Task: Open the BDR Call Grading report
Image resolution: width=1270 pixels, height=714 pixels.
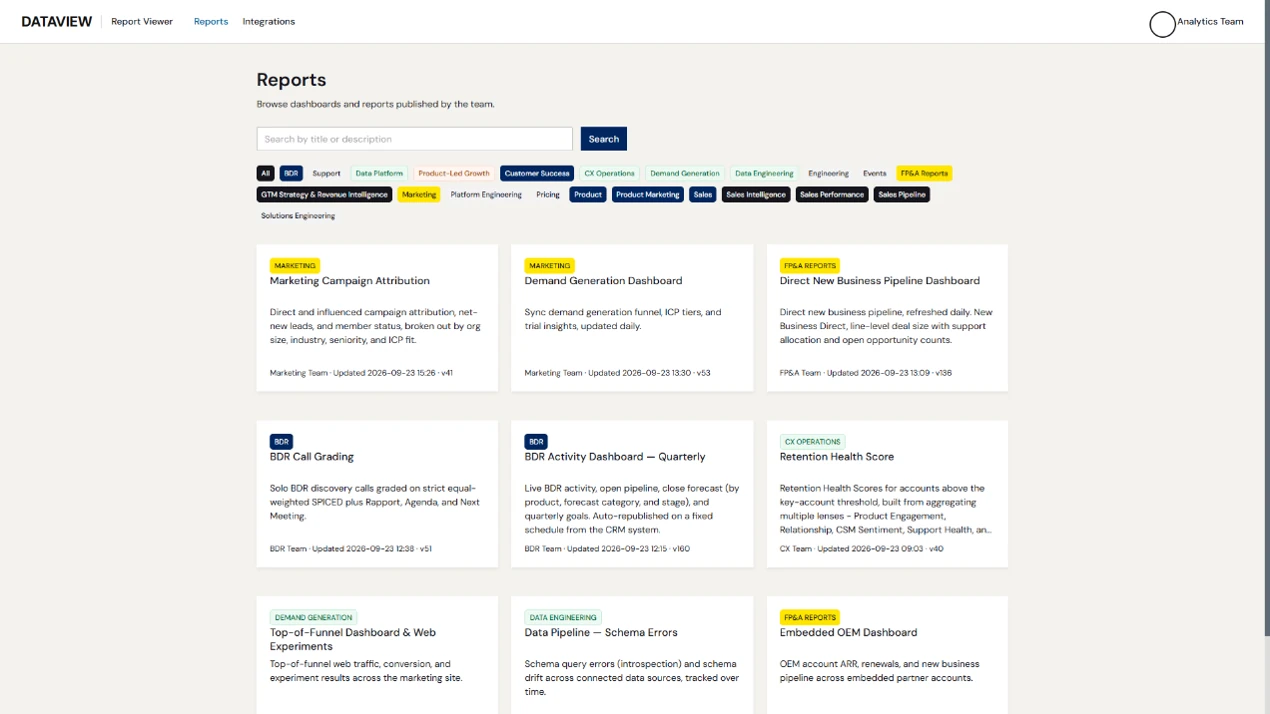Action: pyautogui.click(x=312, y=457)
